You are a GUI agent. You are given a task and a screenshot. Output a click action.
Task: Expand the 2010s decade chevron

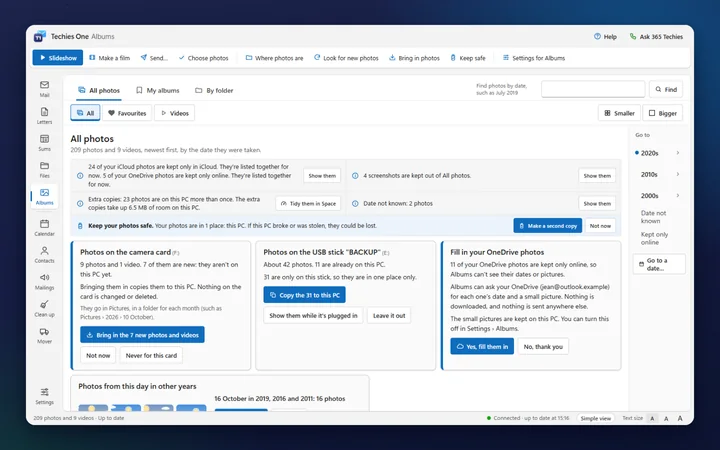click(x=678, y=174)
